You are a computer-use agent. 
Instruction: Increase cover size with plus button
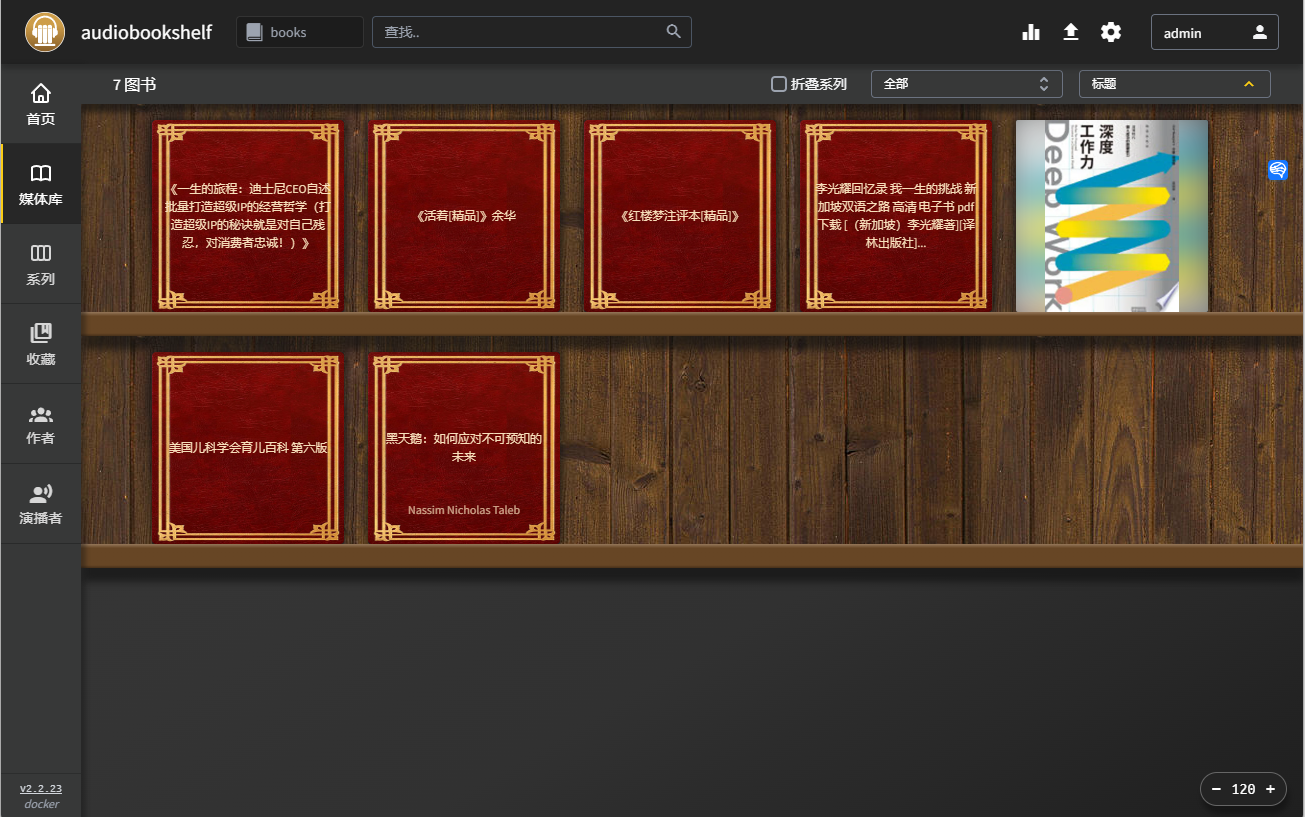1270,789
